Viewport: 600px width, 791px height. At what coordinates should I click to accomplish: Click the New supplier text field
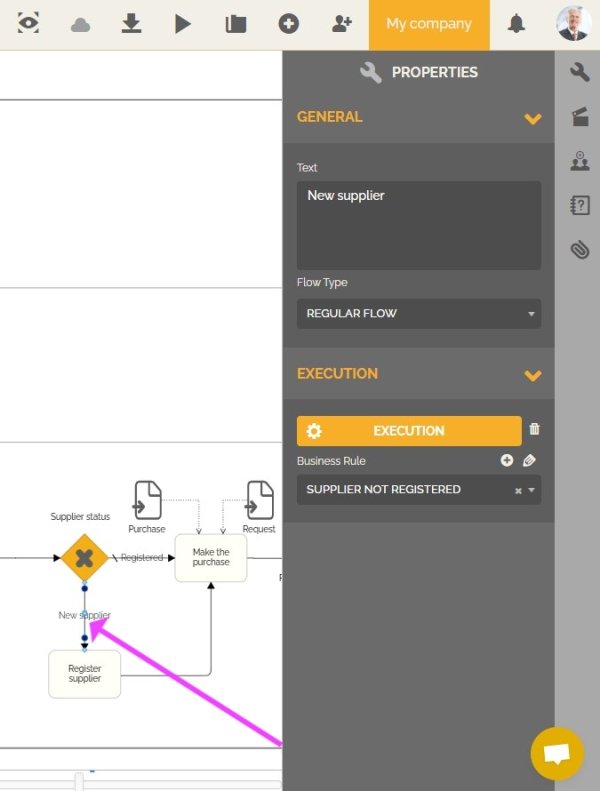418,225
